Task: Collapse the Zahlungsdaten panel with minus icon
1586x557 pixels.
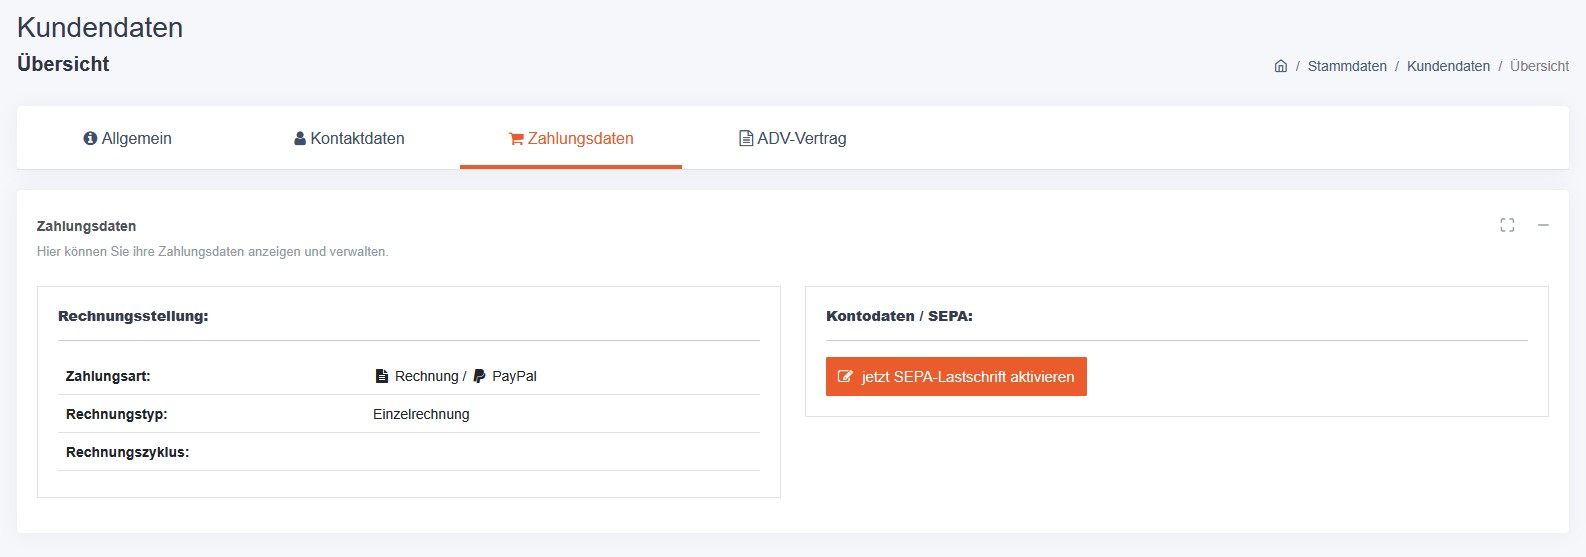Action: (1543, 226)
